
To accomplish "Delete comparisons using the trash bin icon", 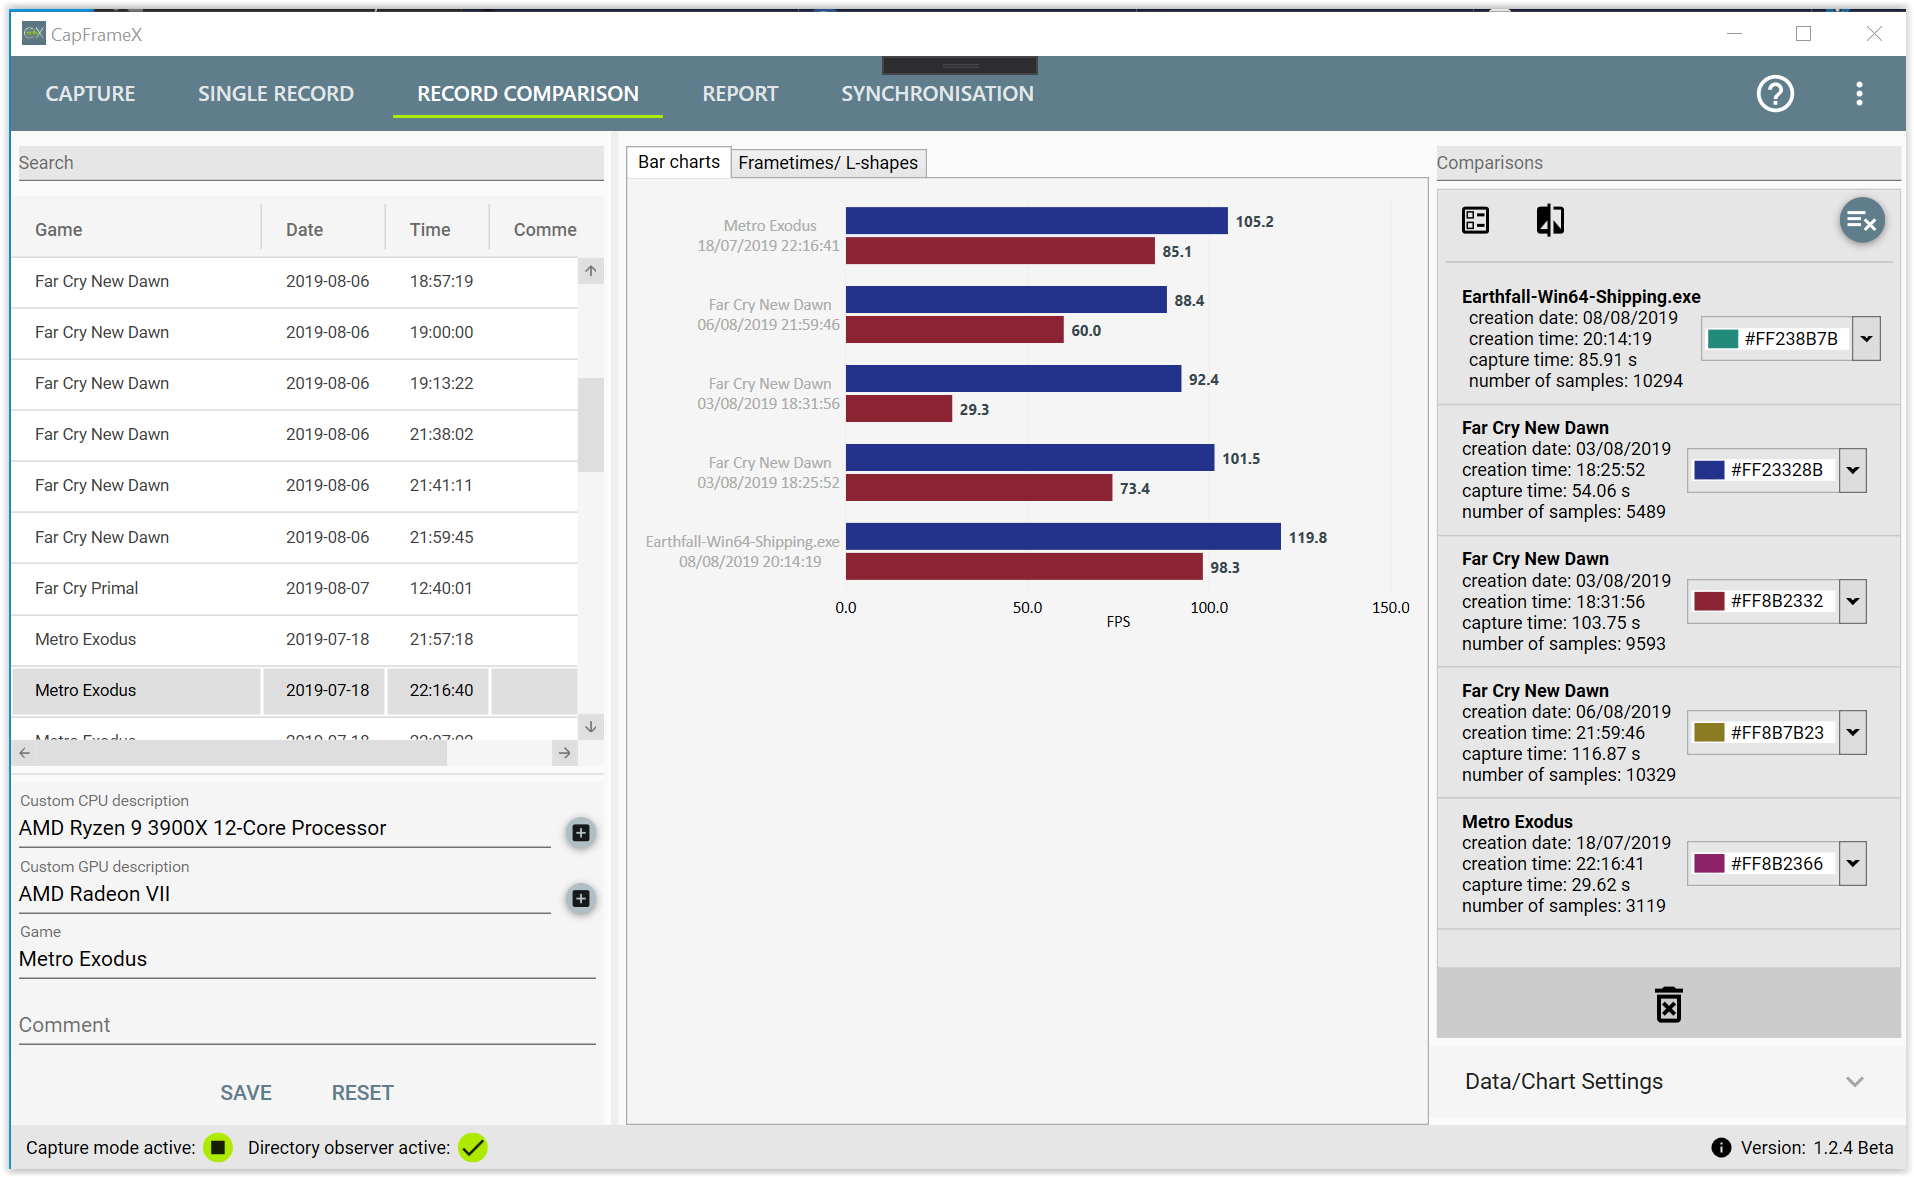I will 1668,1004.
